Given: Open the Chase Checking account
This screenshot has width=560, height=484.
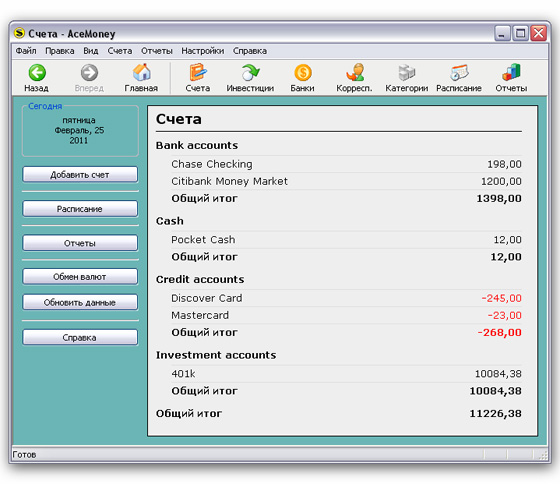Looking at the screenshot, I should click(x=211, y=164).
